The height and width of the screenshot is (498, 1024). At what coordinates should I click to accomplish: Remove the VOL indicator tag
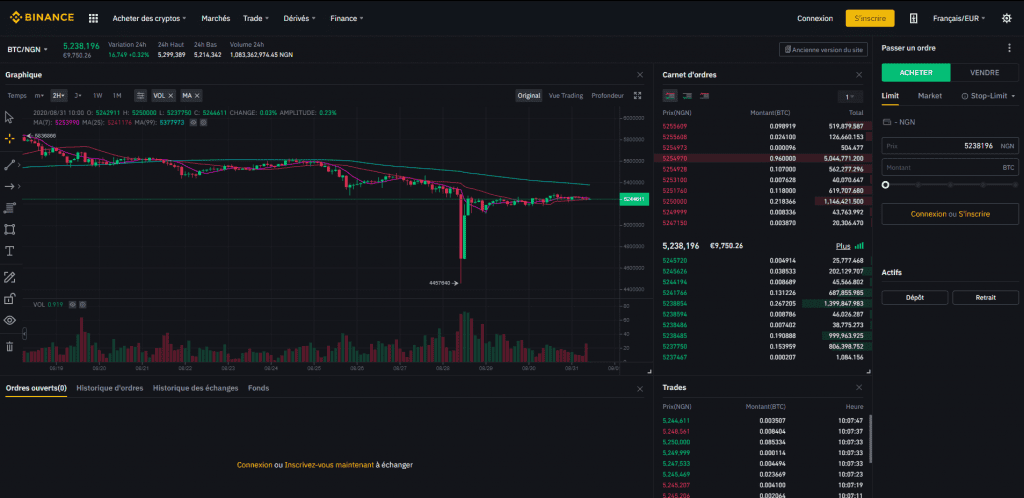170,95
